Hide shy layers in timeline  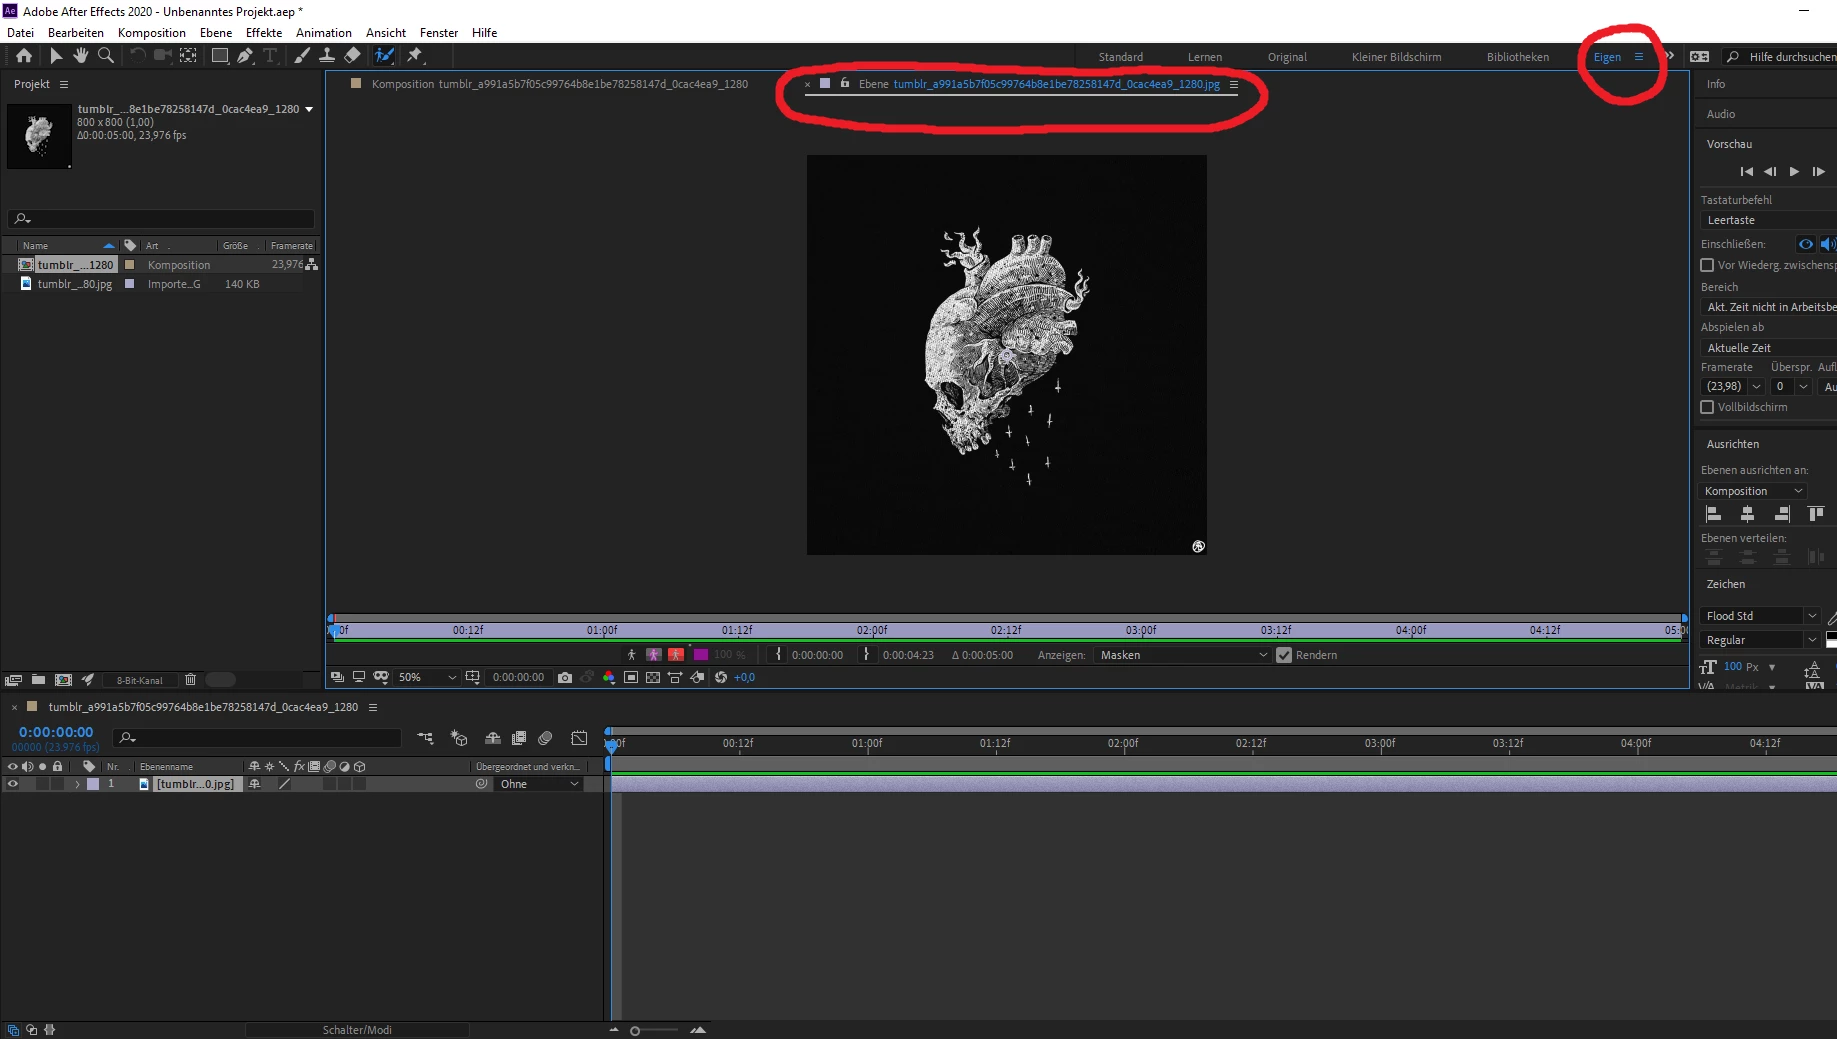coord(493,738)
